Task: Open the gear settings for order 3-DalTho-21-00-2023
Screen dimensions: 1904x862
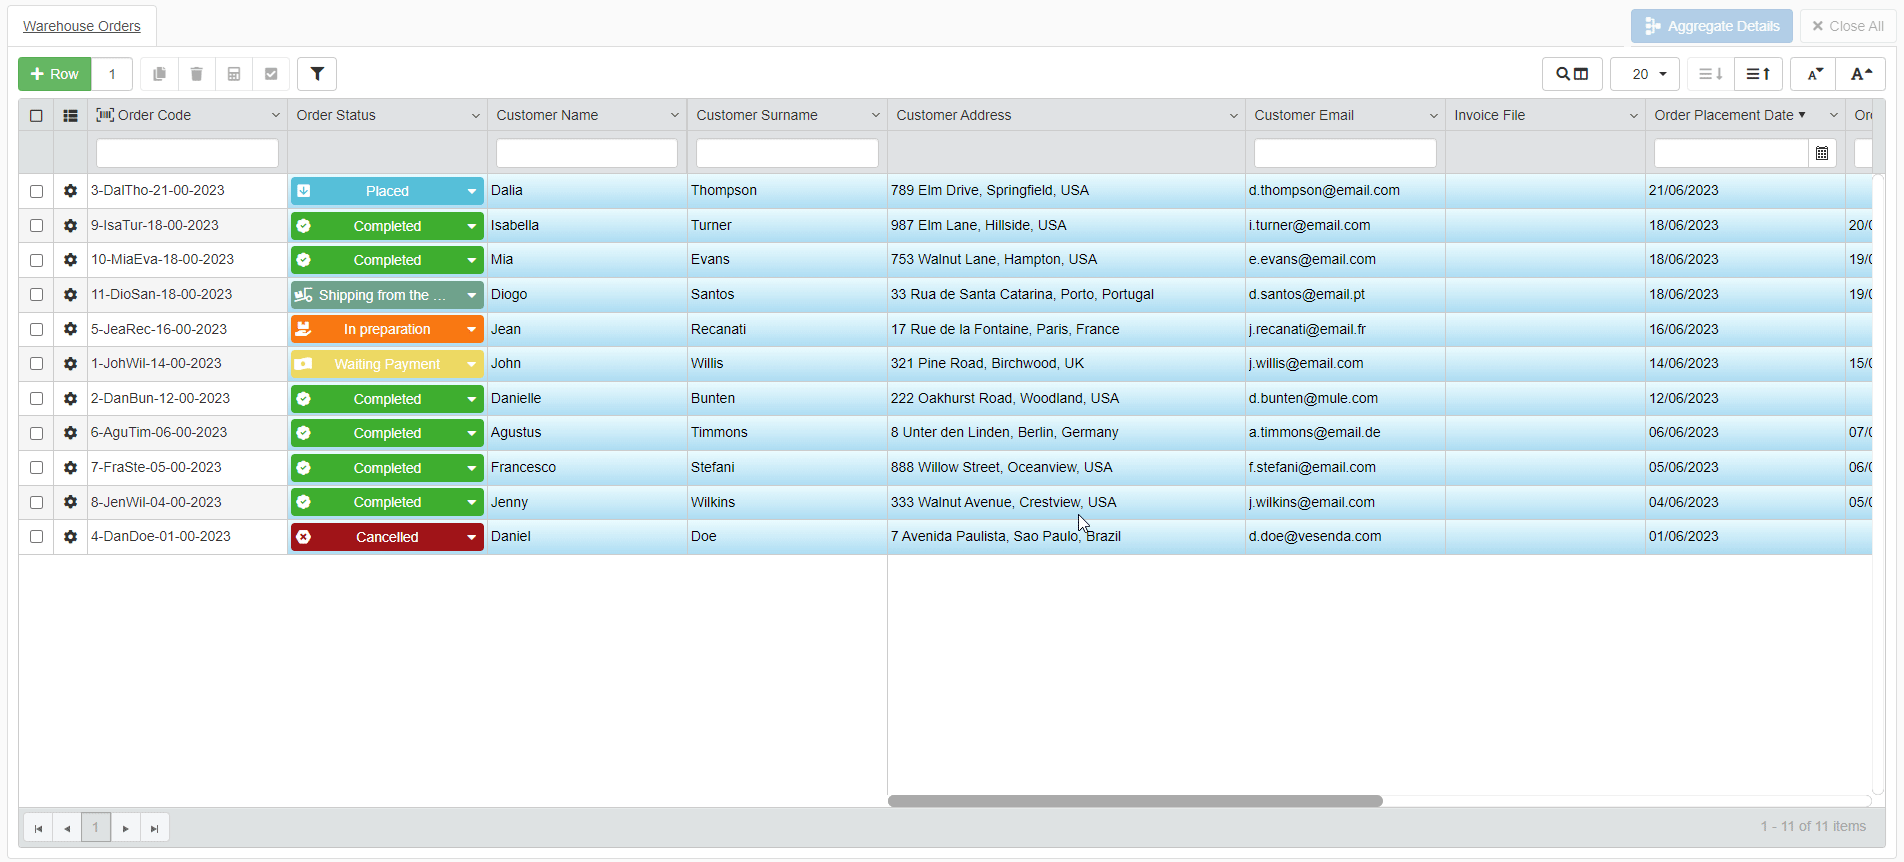Action: (70, 191)
